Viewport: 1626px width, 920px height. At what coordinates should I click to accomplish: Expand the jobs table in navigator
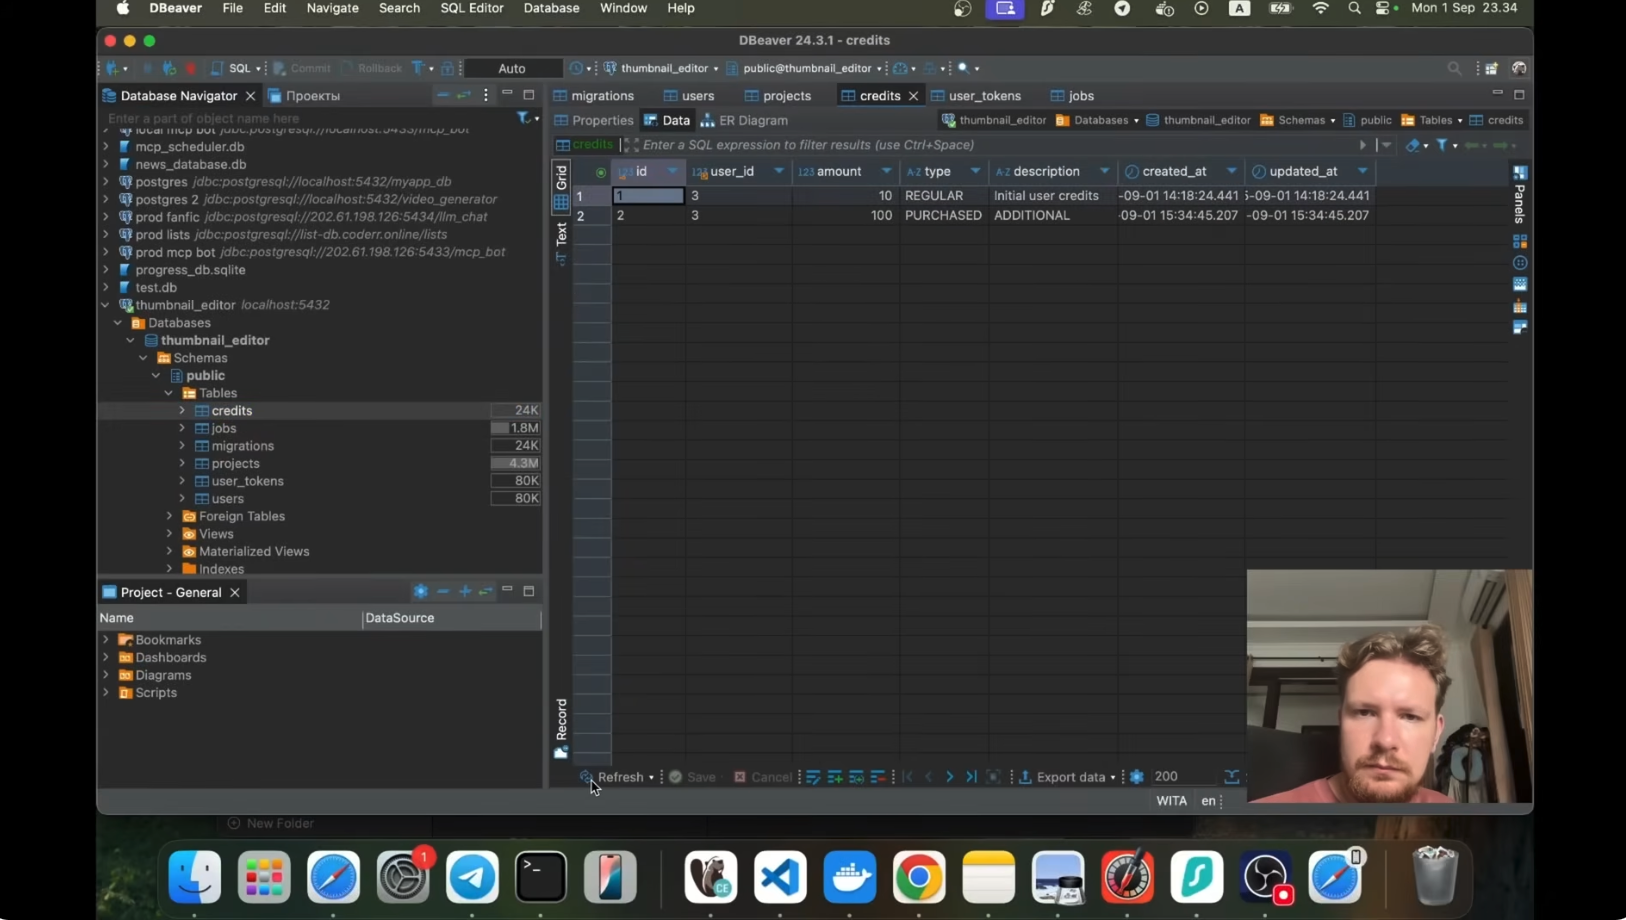(182, 429)
